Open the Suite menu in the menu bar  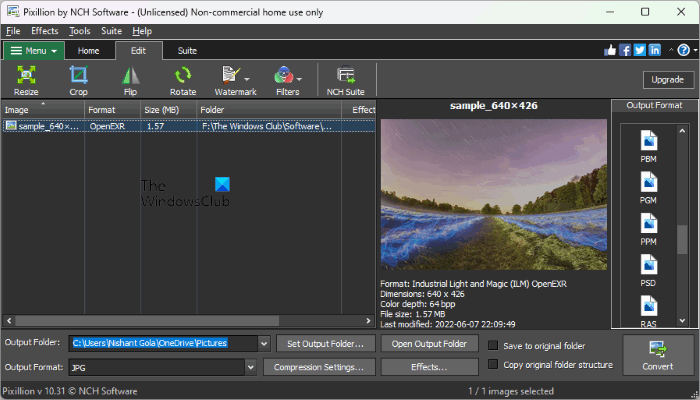pyautogui.click(x=112, y=31)
